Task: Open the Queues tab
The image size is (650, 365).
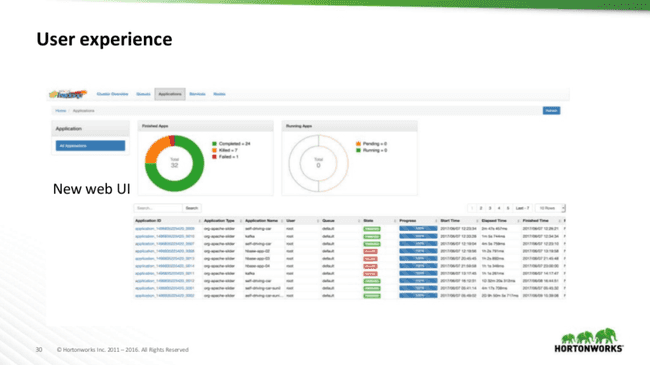Action: click(143, 94)
